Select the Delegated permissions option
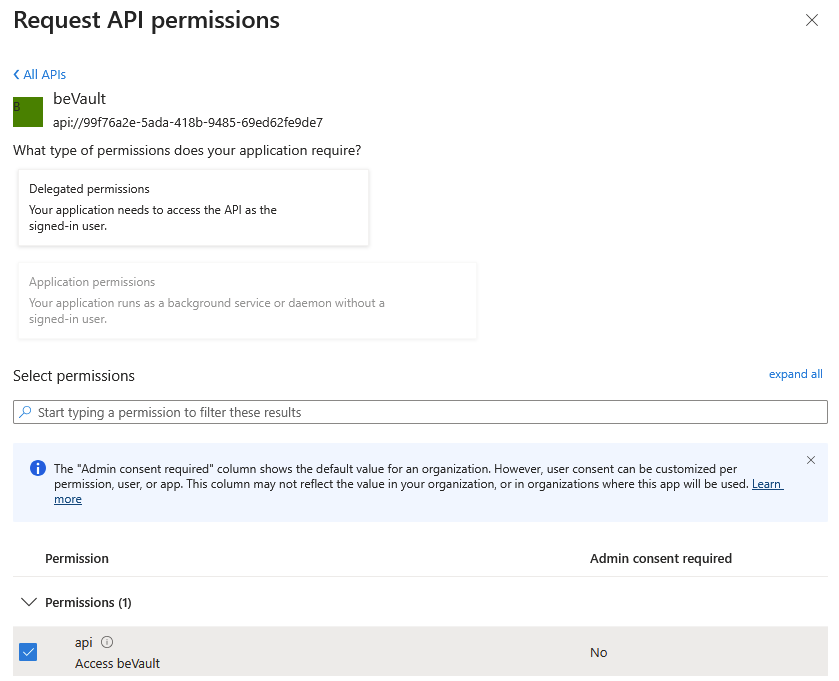This screenshot has width=839, height=681. pos(193,207)
